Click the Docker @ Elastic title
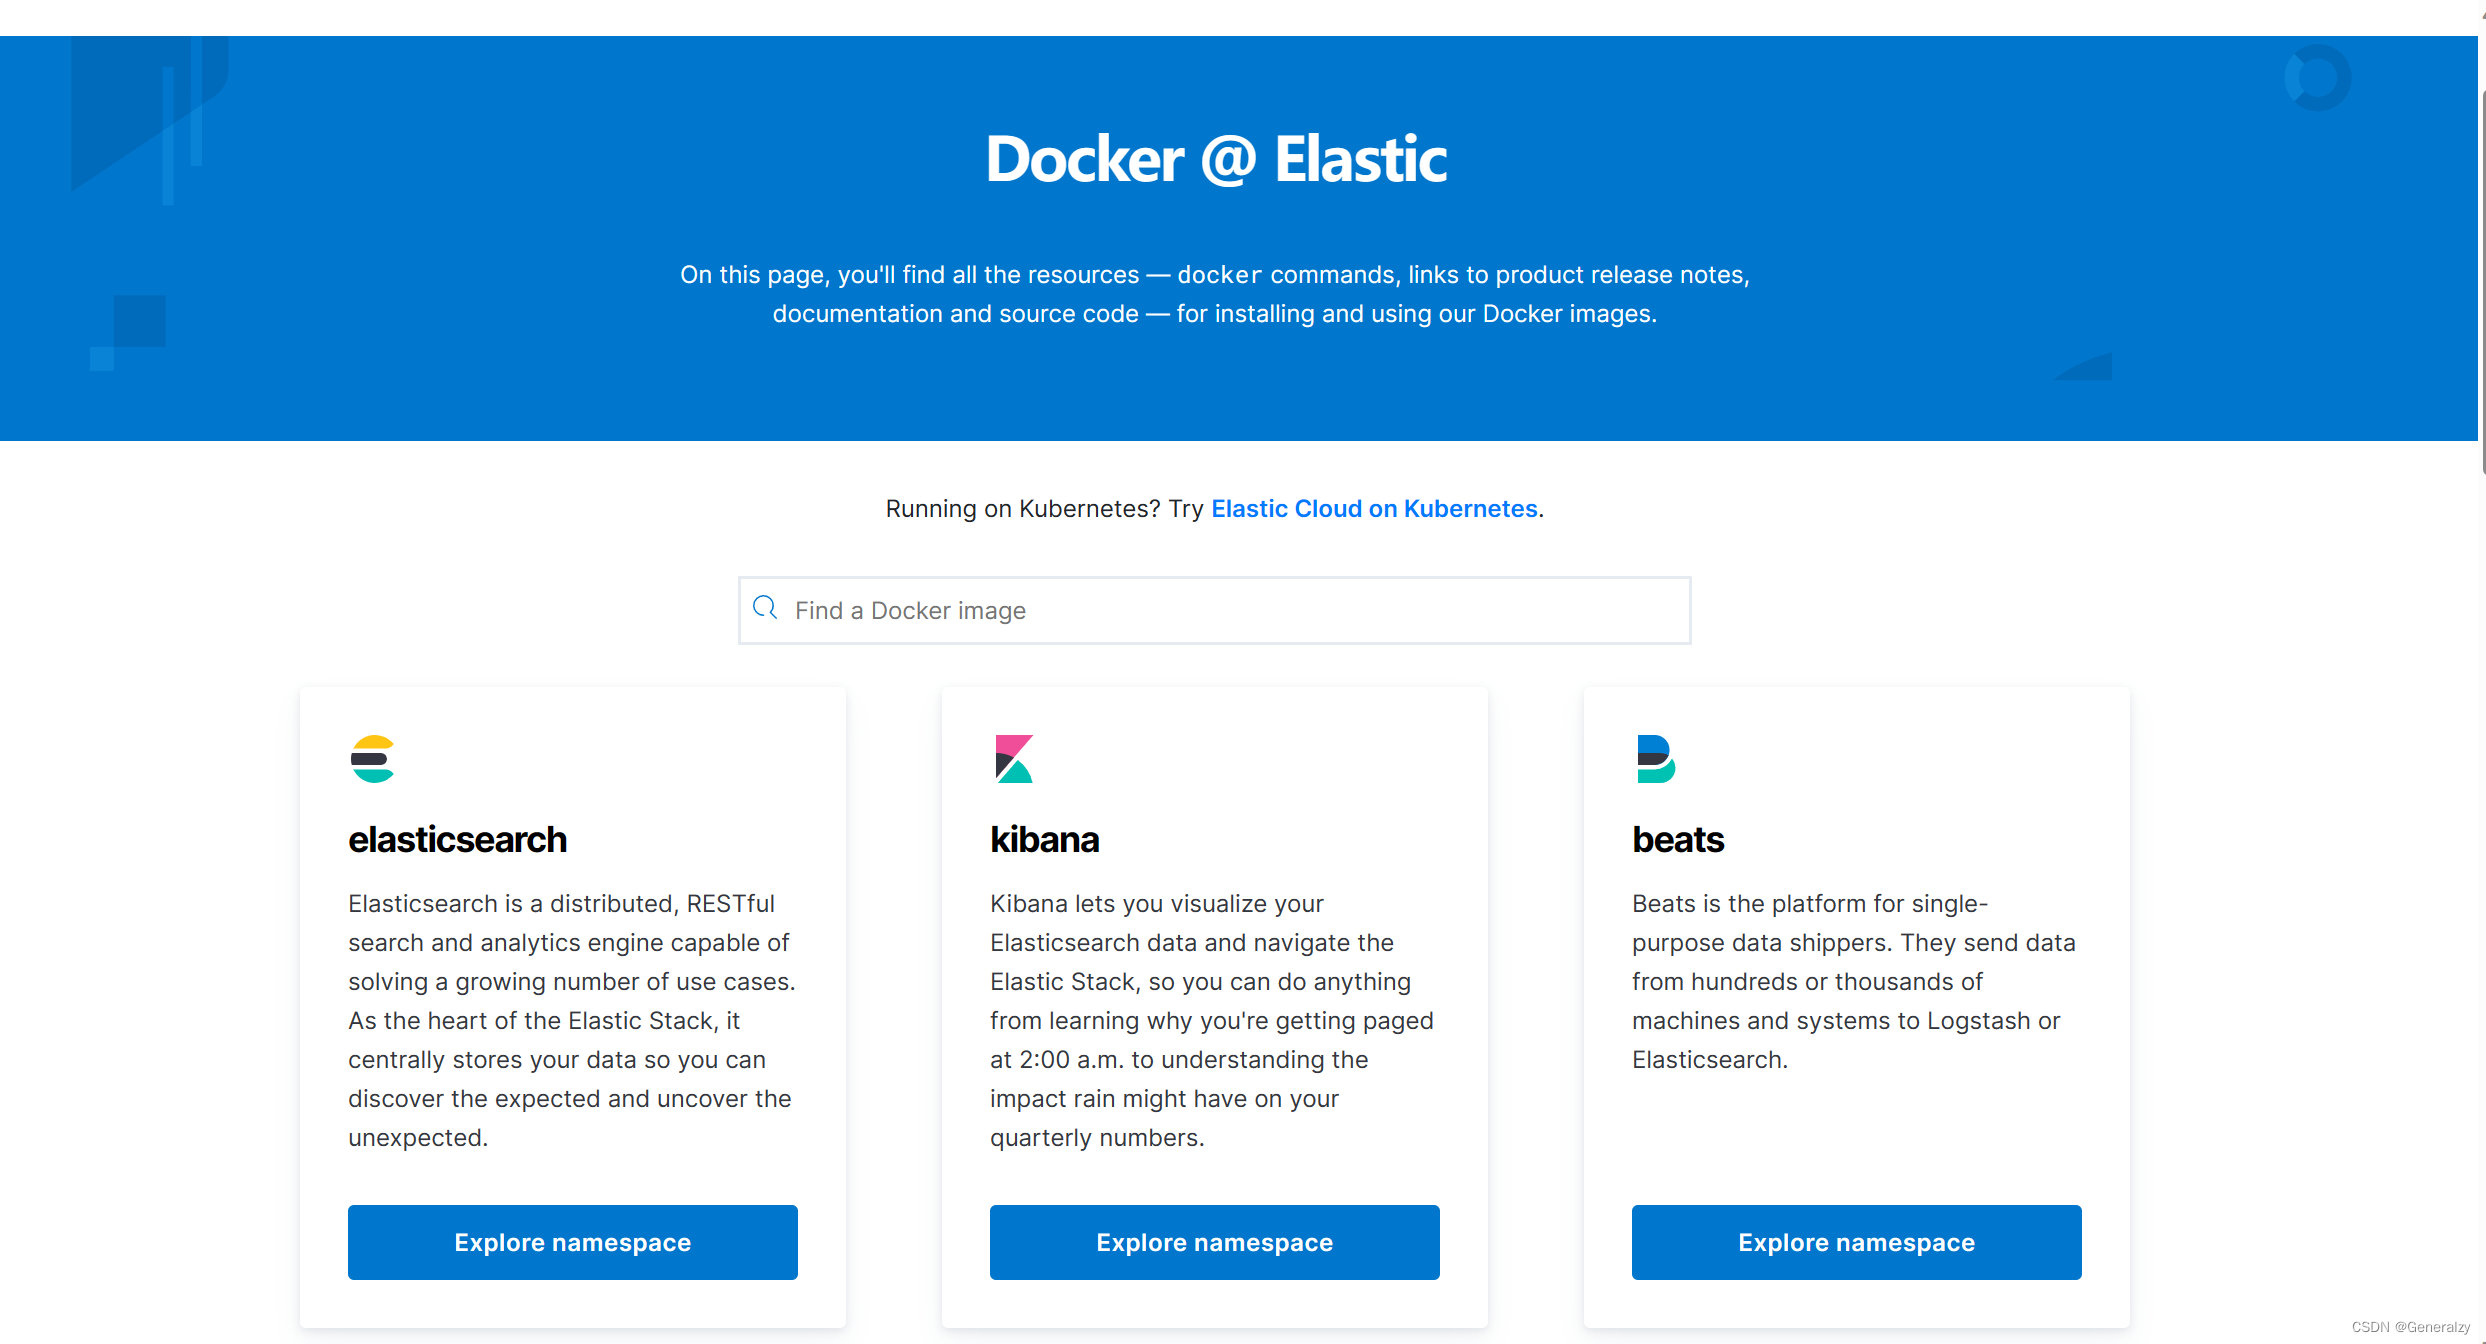The width and height of the screenshot is (2486, 1344). coord(1215,159)
